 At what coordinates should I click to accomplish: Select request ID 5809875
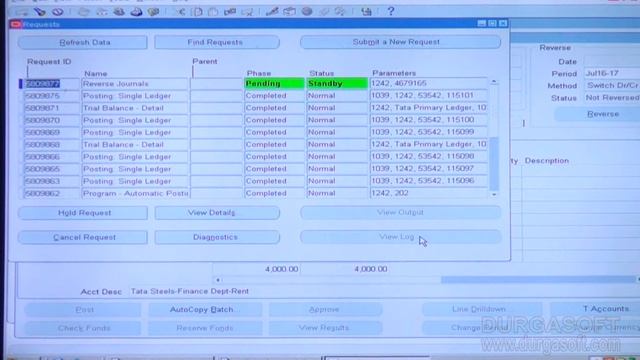click(52, 96)
